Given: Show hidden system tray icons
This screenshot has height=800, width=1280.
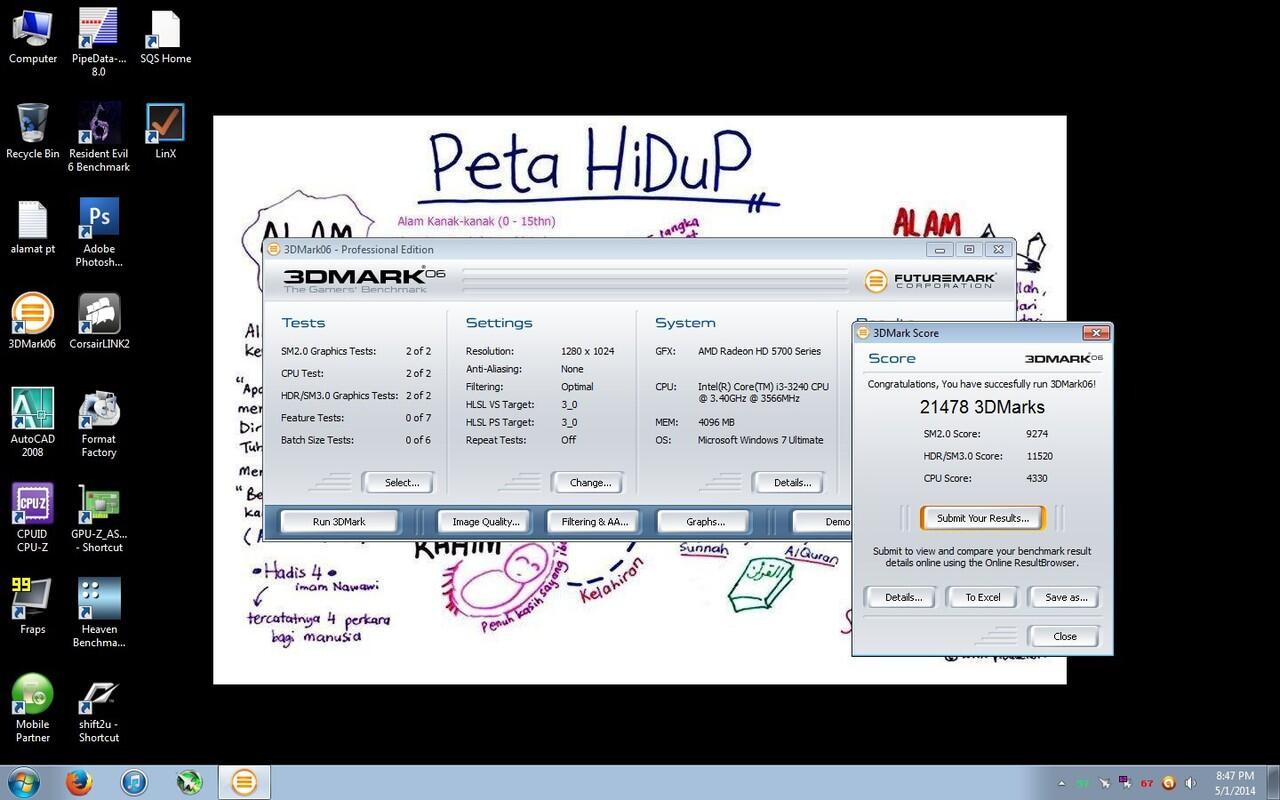Looking at the screenshot, I should coord(1061,783).
